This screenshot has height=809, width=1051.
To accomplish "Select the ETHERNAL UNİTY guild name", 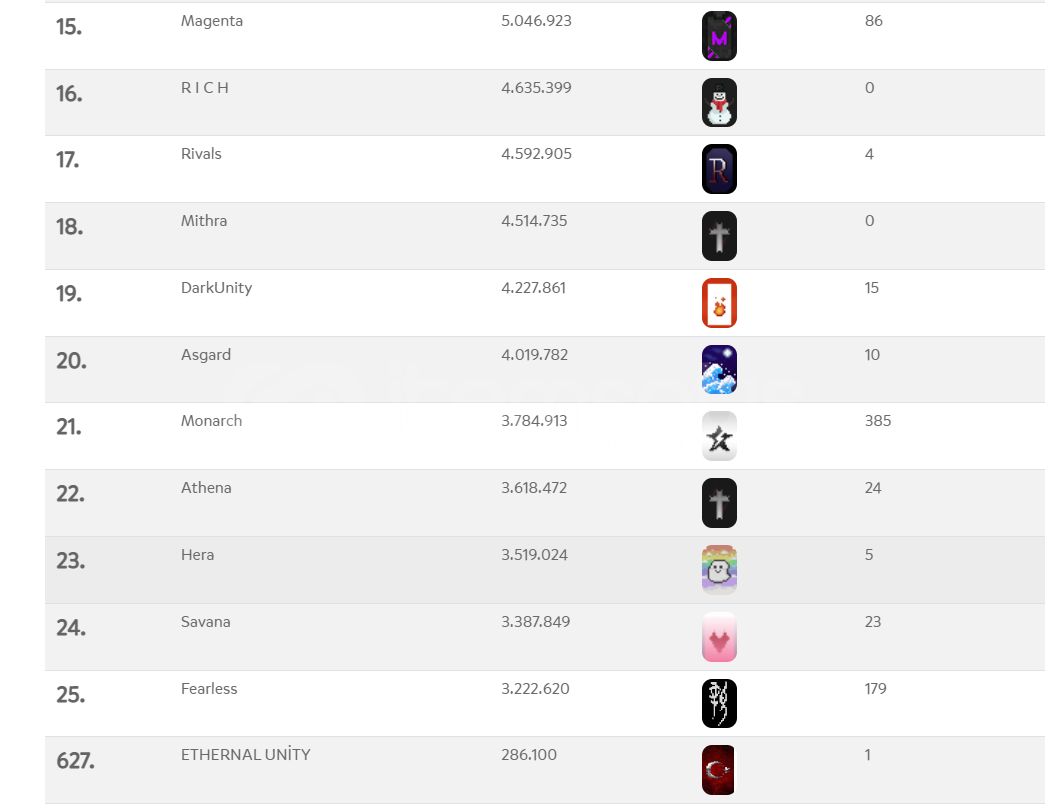I will coord(245,755).
